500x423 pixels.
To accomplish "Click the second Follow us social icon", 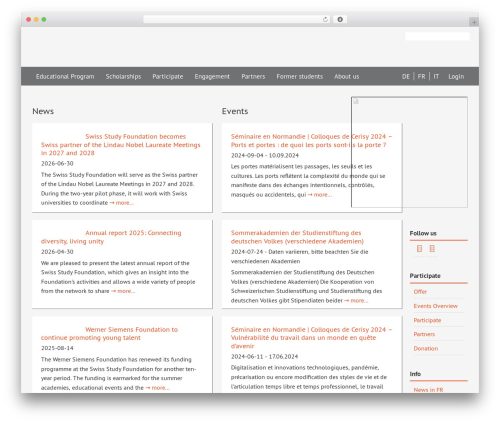I will [432, 249].
